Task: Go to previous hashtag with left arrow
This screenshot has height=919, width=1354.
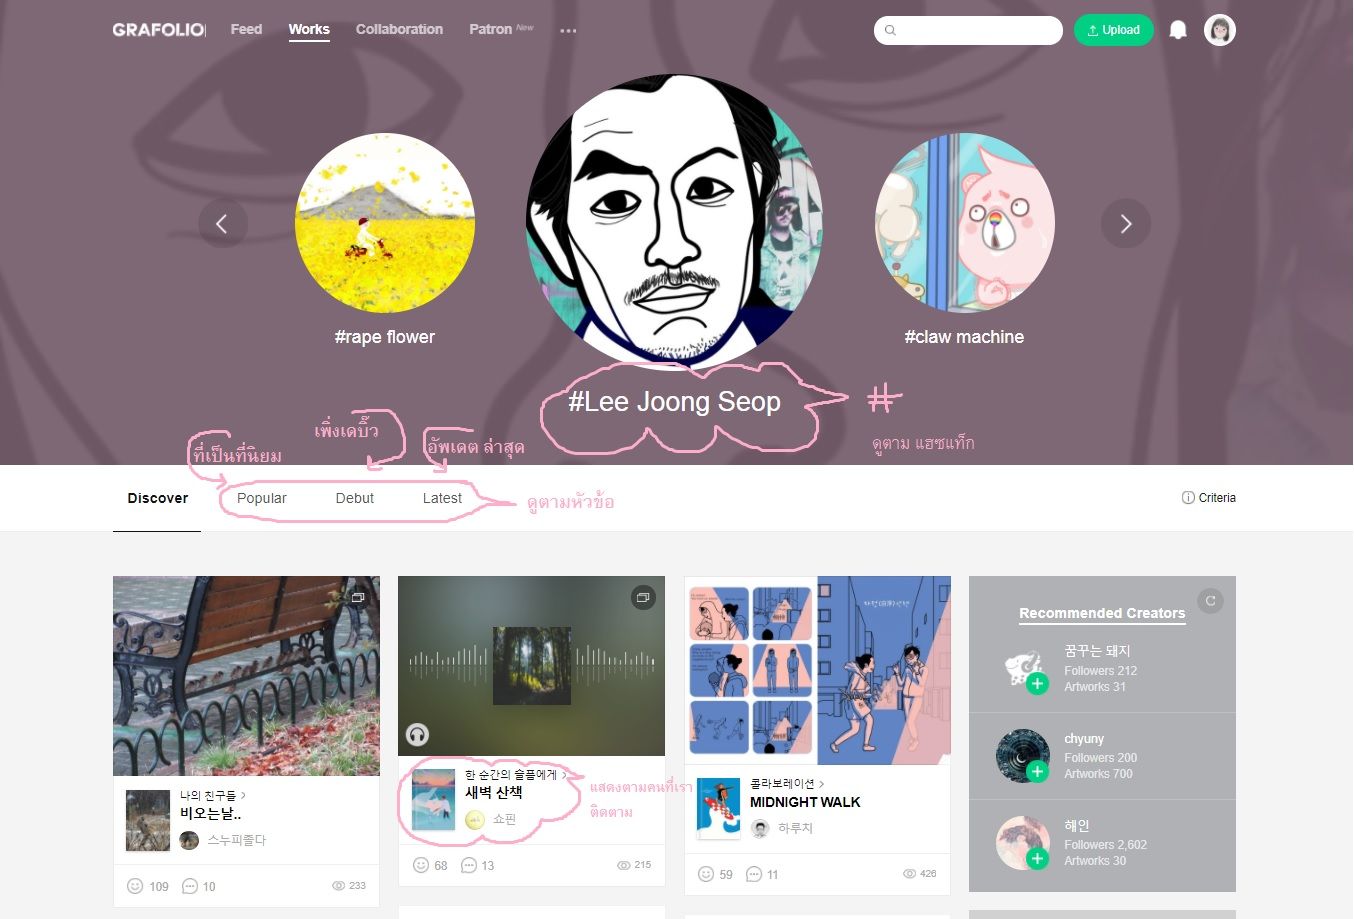Action: [x=222, y=224]
